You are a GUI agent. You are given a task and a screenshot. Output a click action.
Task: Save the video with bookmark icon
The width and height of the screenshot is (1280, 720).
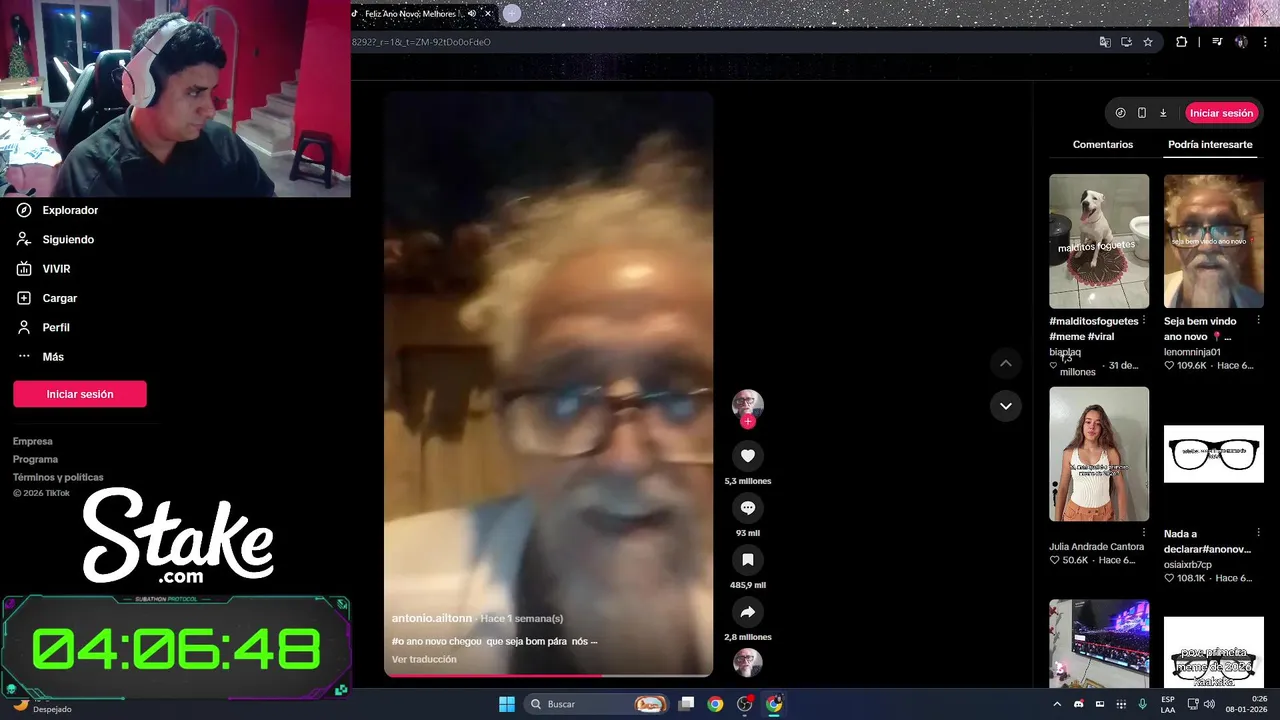(x=747, y=560)
